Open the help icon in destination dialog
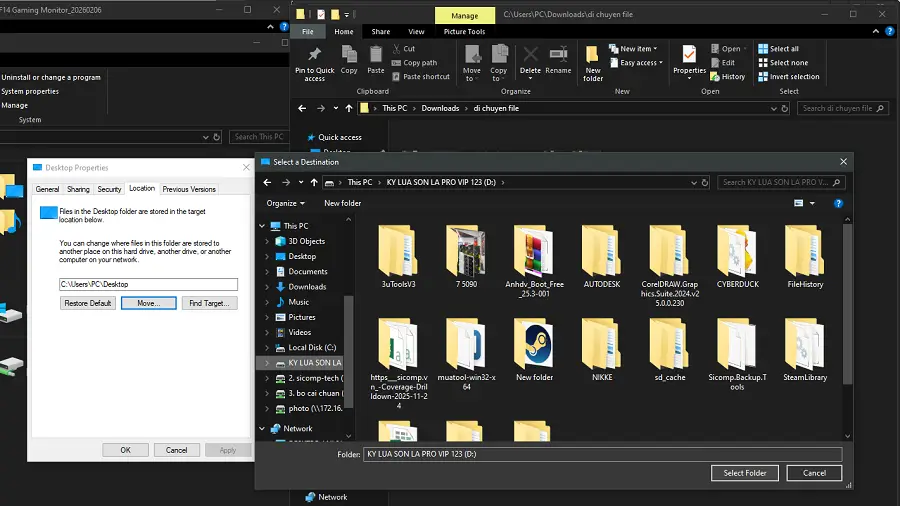 click(838, 203)
